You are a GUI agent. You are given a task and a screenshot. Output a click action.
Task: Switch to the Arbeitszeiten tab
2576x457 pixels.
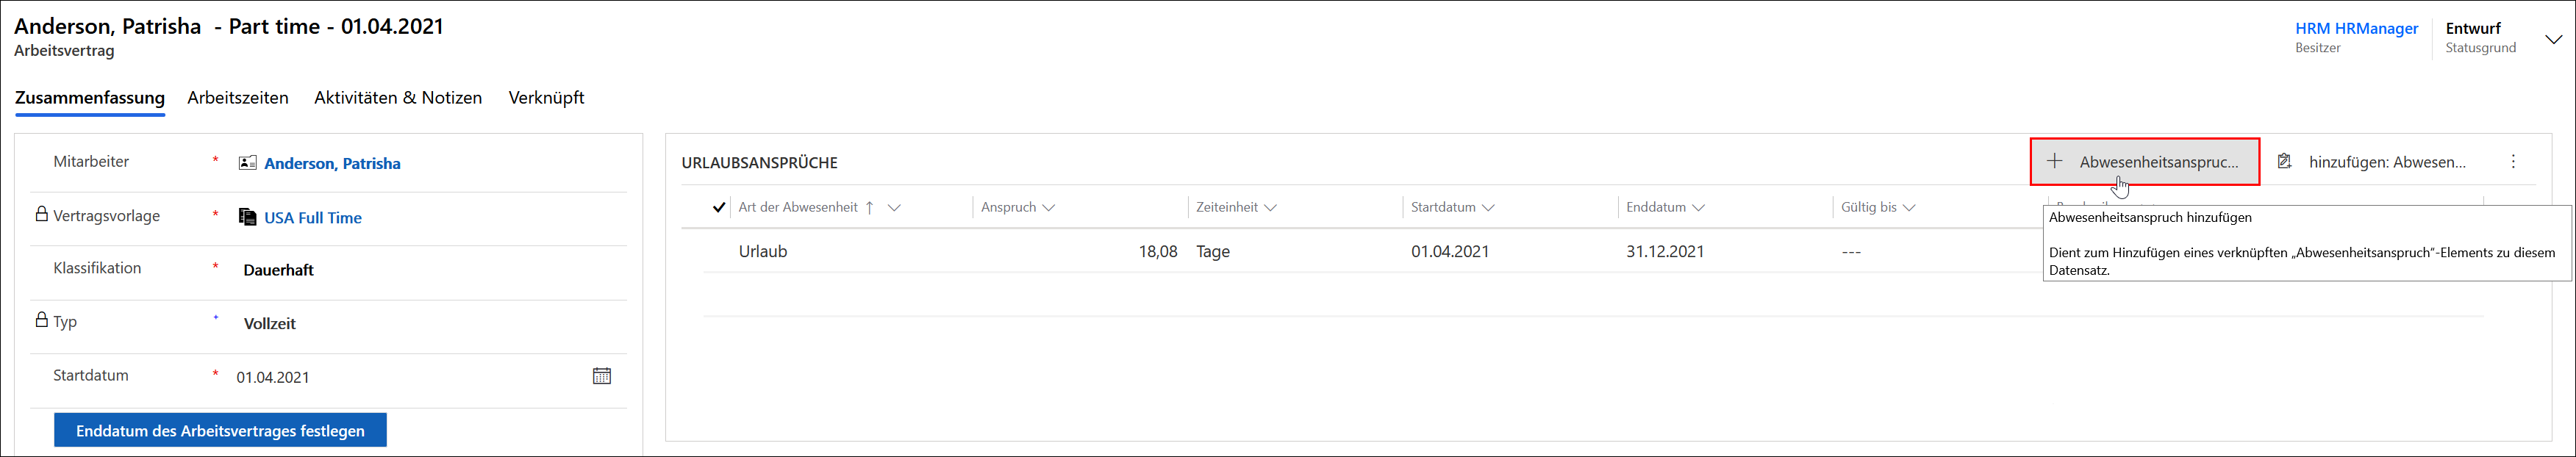pos(238,98)
